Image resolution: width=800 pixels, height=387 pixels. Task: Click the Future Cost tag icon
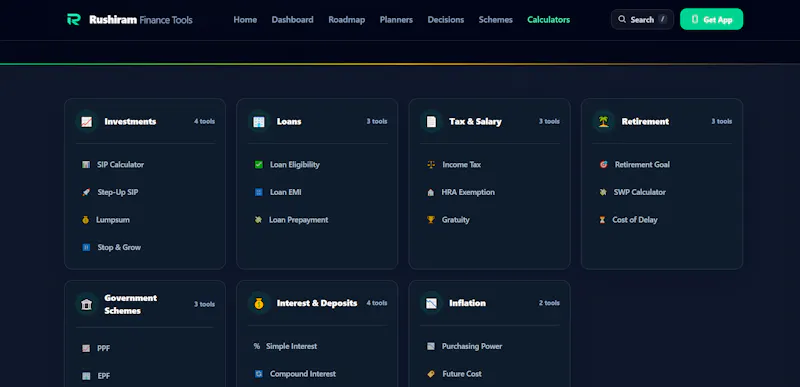[x=431, y=374]
